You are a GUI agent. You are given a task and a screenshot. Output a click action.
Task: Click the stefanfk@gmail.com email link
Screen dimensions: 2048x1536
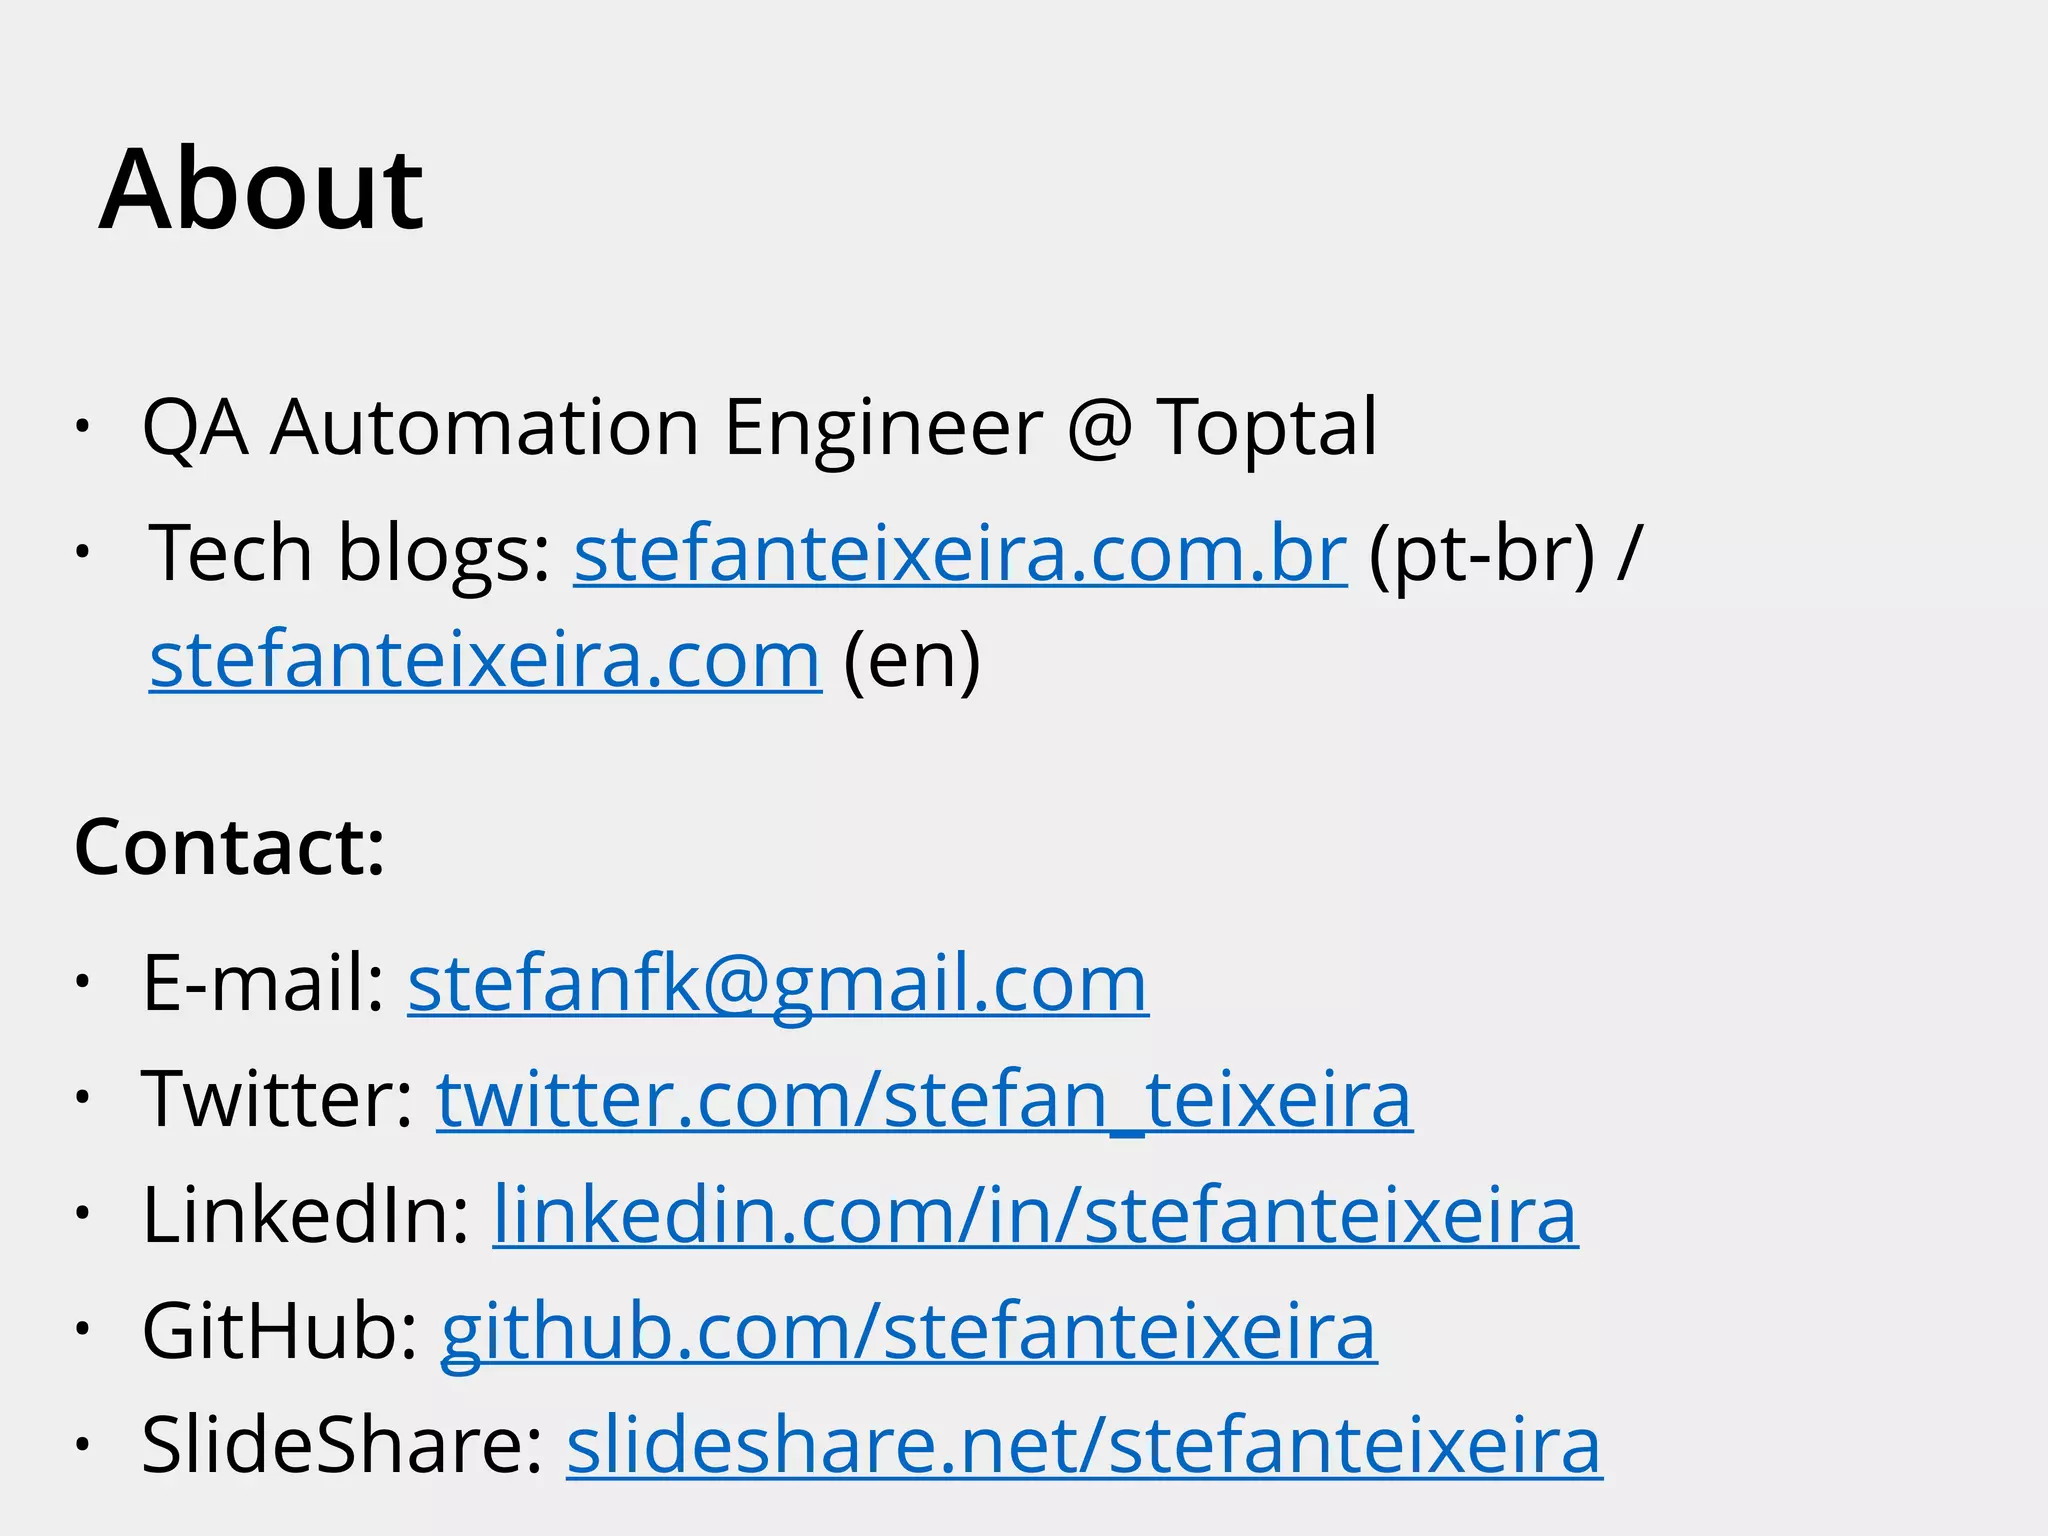(x=777, y=983)
